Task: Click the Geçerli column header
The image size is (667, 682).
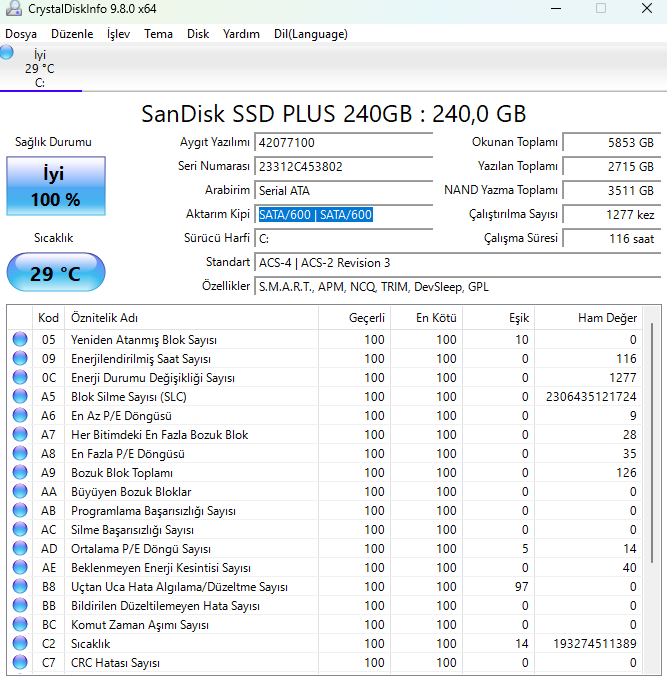Action: (354, 318)
